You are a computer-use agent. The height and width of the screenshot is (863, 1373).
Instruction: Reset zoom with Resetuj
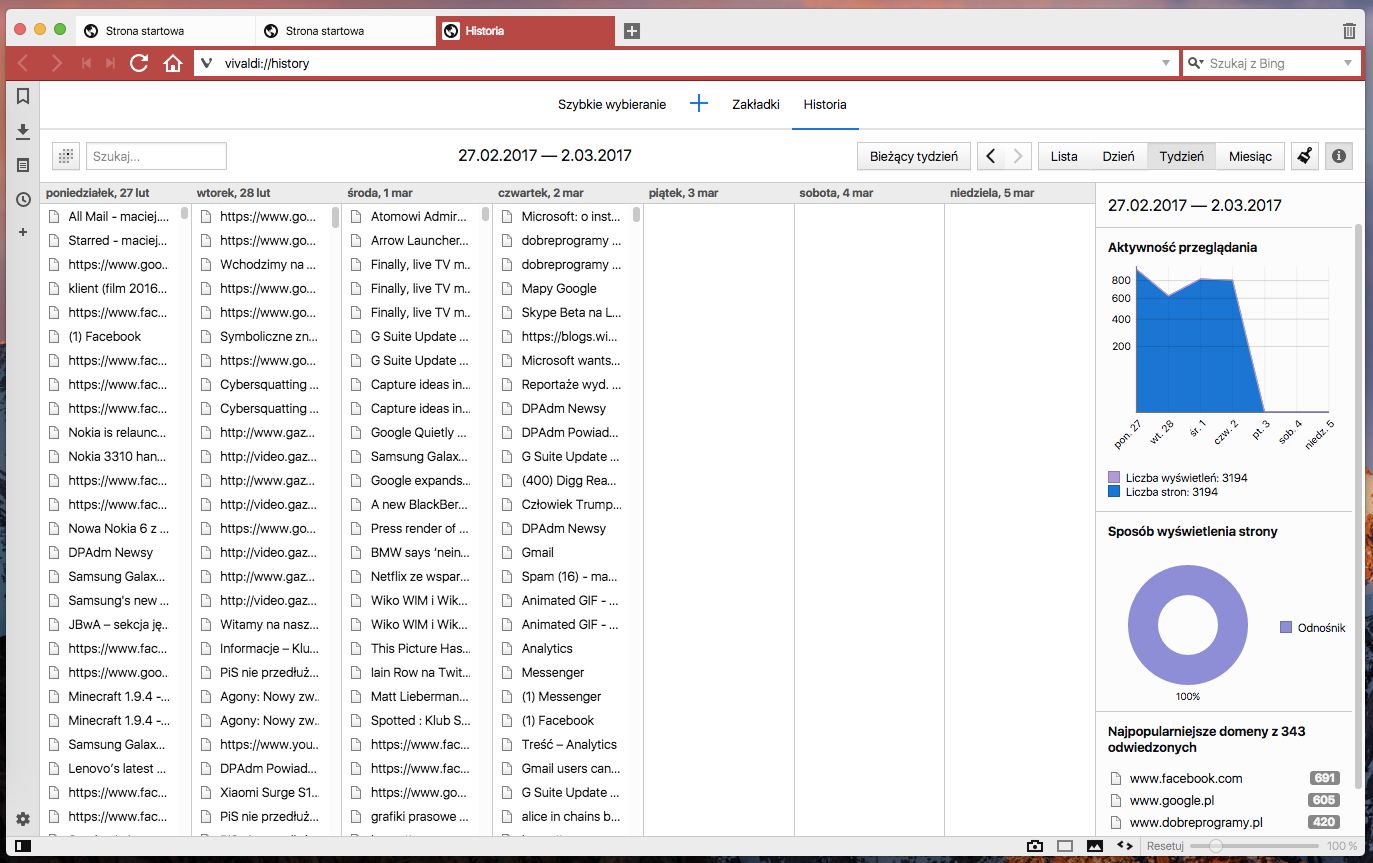1164,846
